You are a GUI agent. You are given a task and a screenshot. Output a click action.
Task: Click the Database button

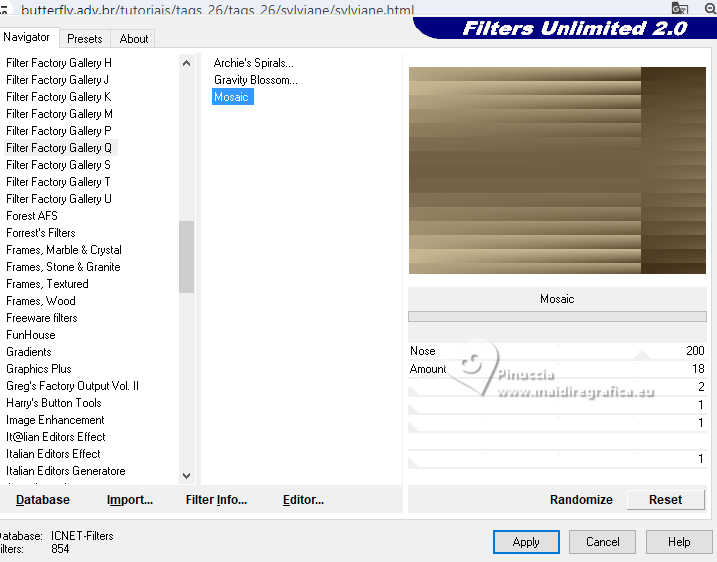click(x=43, y=499)
